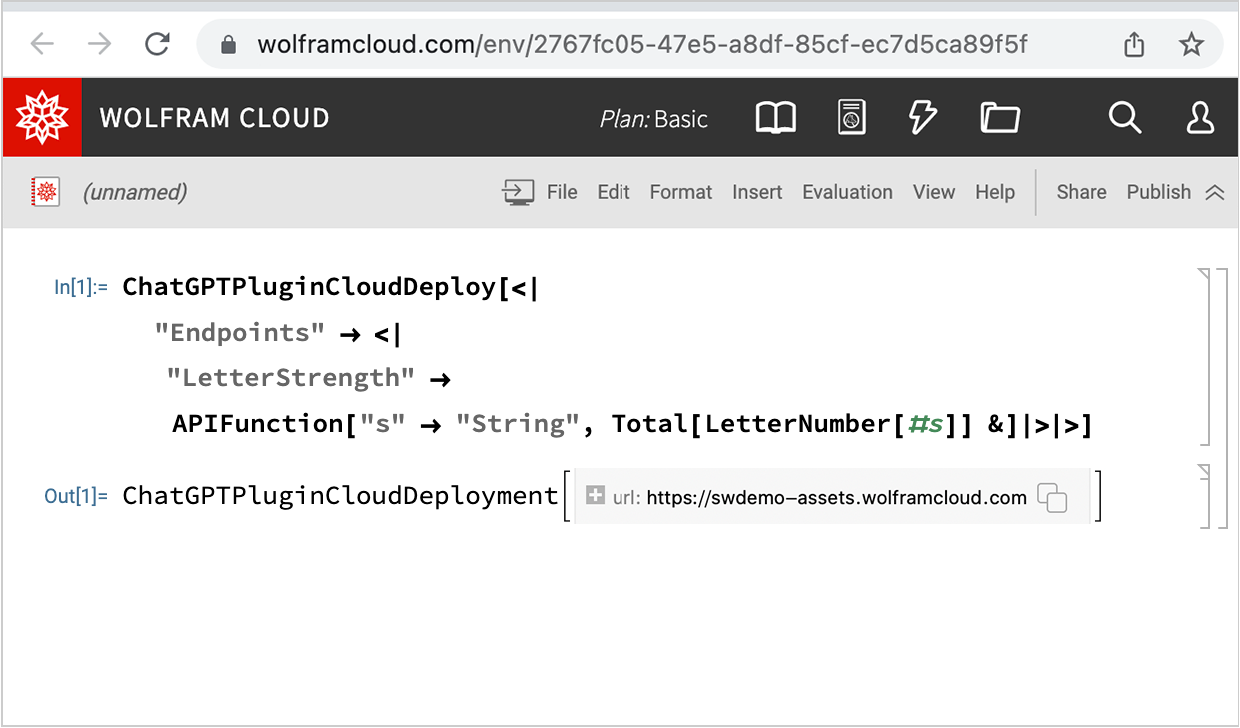Click the "Endpoints" string in code

(x=240, y=333)
